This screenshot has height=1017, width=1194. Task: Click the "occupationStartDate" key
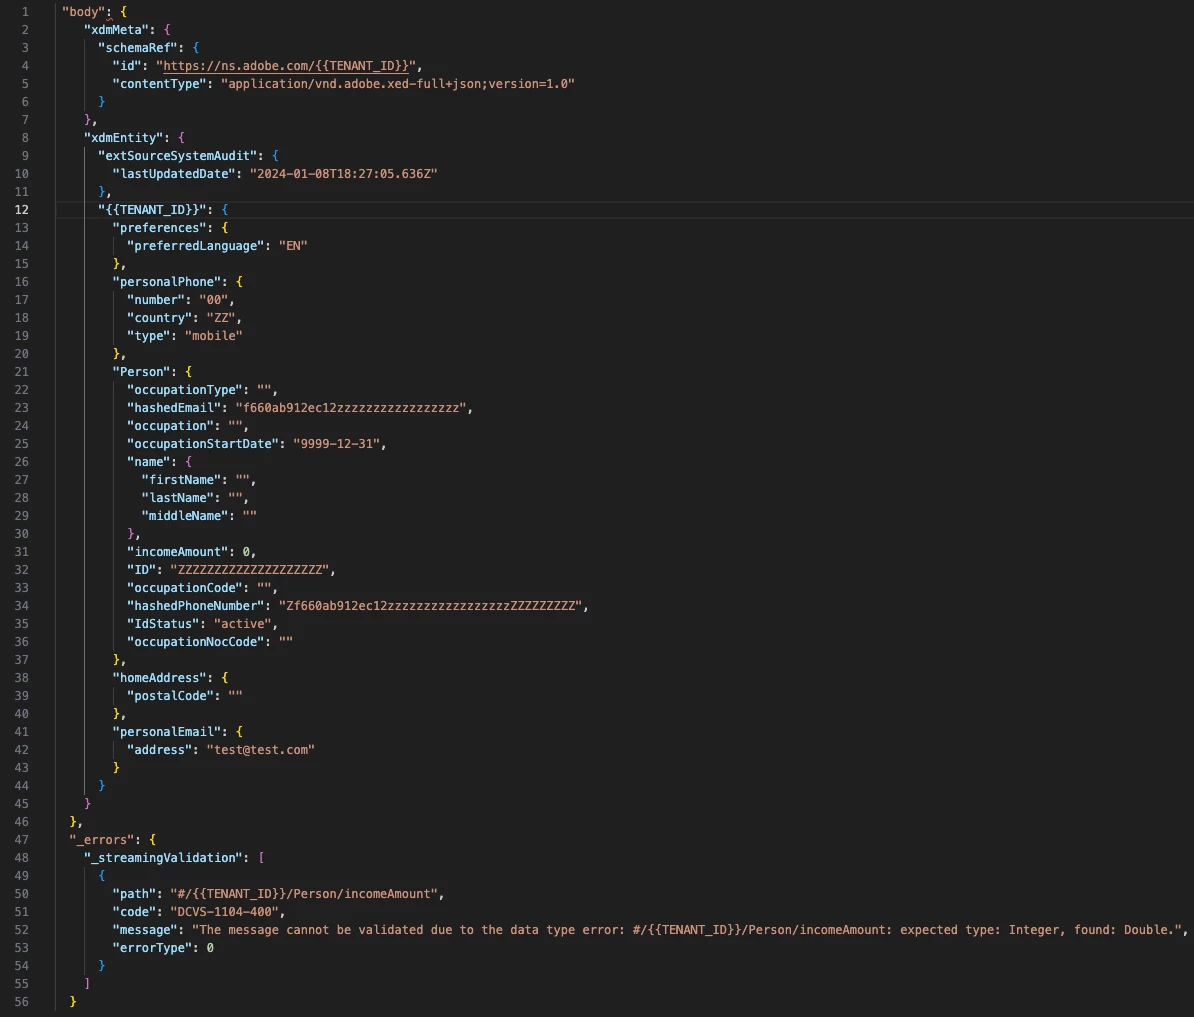click(203, 445)
